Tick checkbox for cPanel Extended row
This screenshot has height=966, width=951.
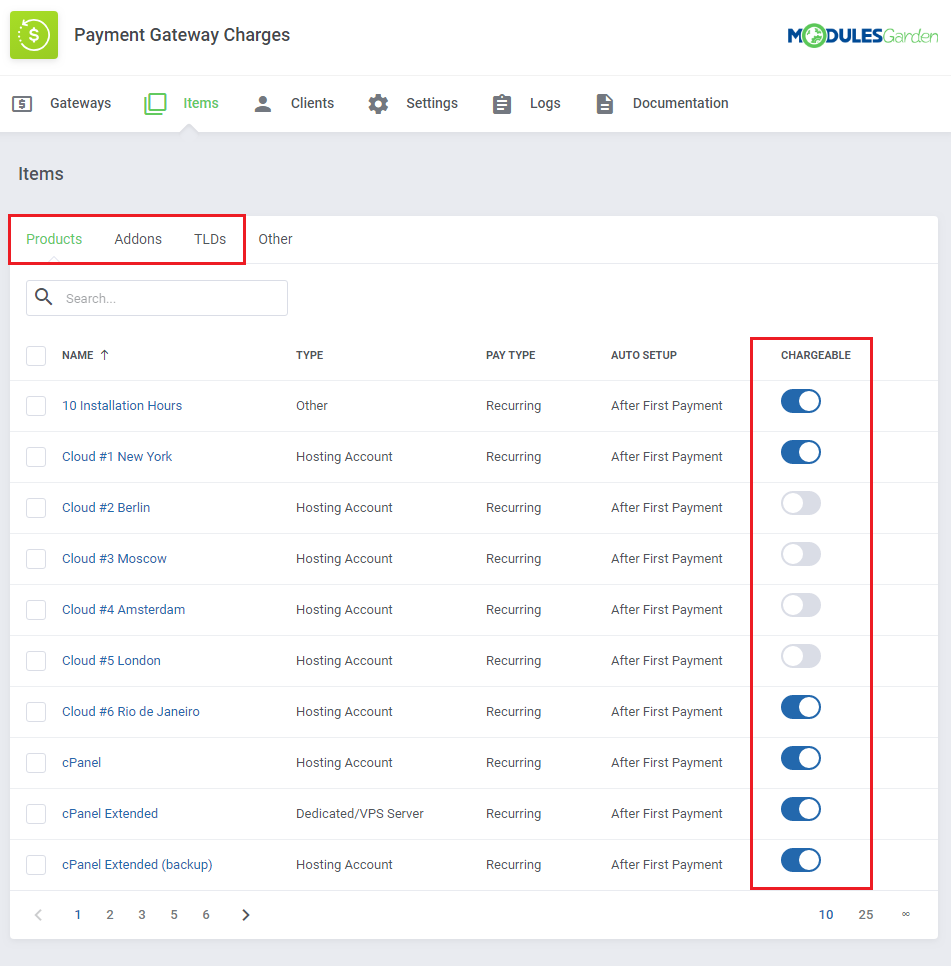pos(36,814)
